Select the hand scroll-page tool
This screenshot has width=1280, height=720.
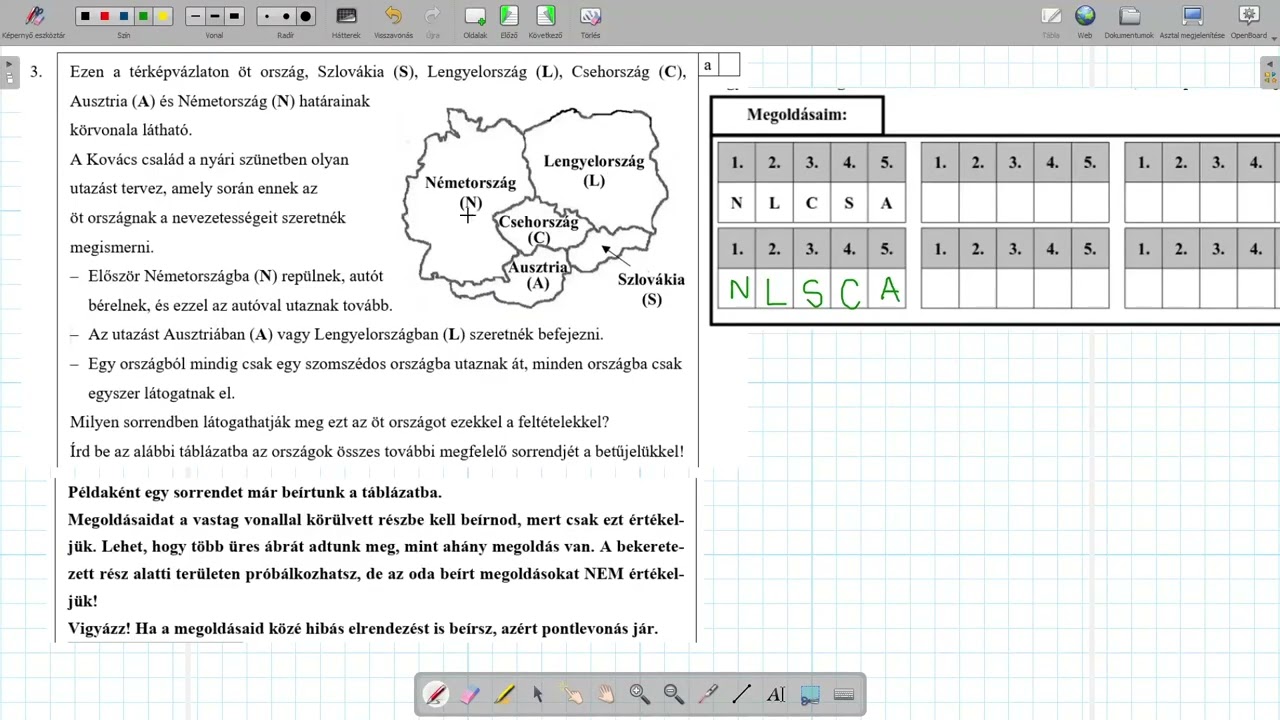pyautogui.click(x=606, y=694)
